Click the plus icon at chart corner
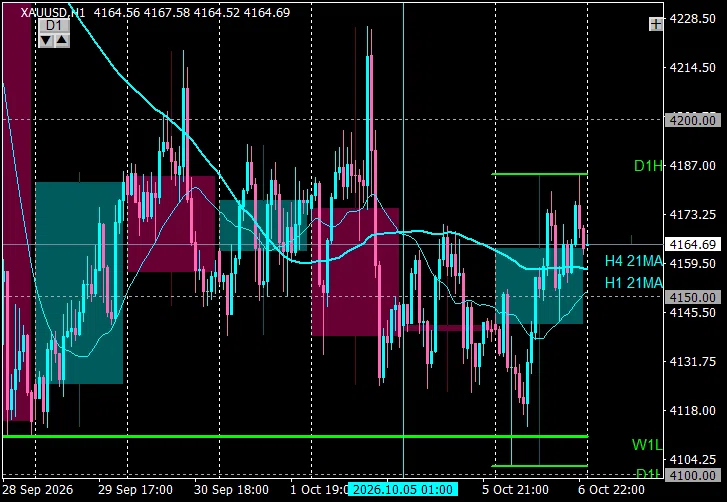727x502 pixels. tap(656, 24)
